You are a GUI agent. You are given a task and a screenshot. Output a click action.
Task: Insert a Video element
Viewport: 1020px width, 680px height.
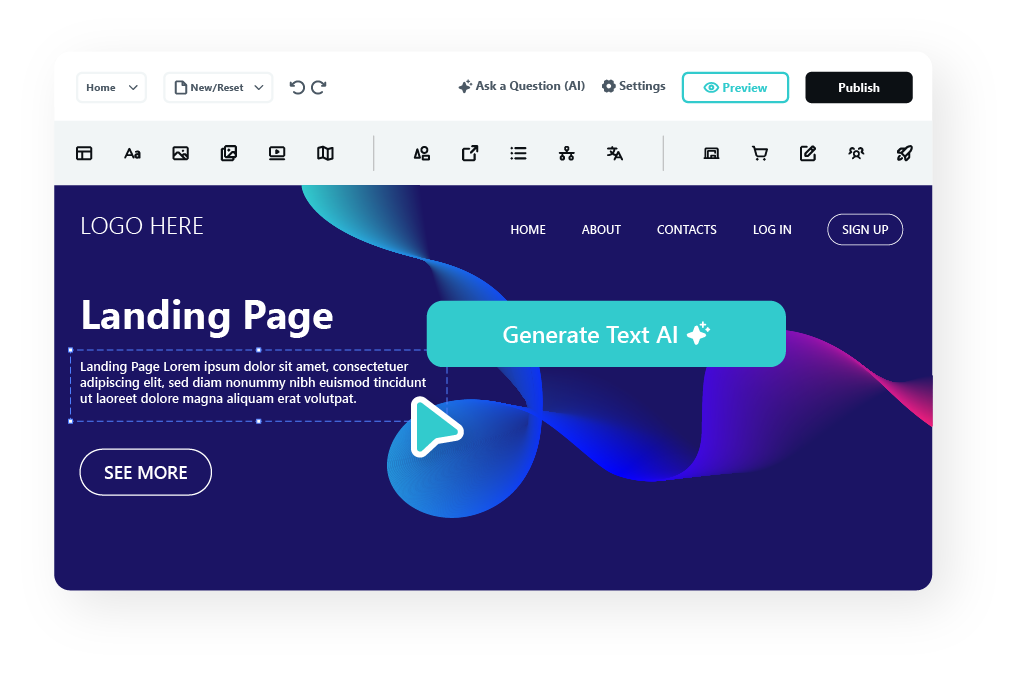(x=277, y=153)
